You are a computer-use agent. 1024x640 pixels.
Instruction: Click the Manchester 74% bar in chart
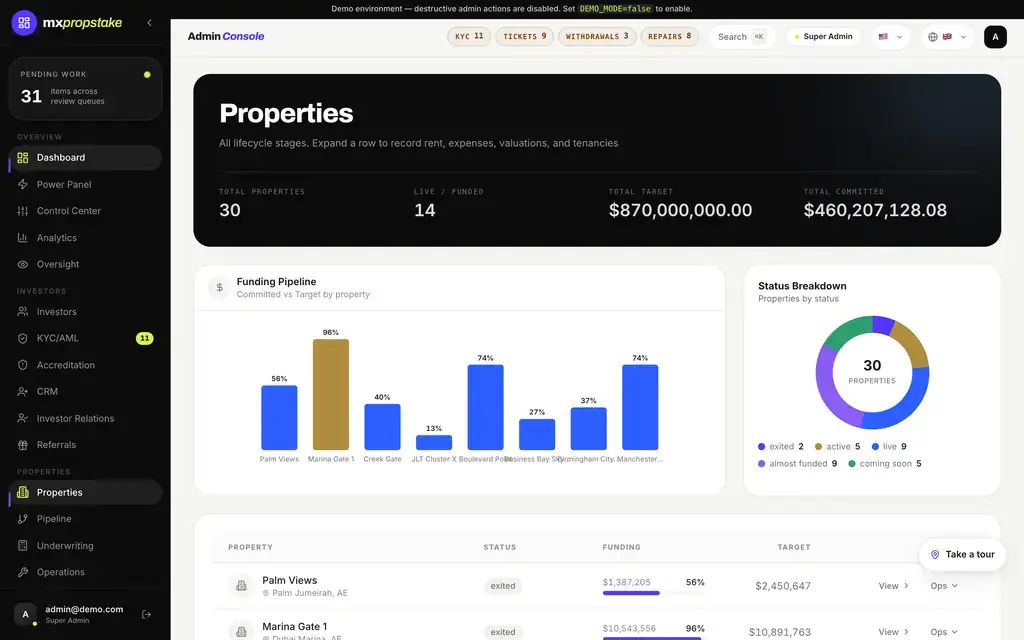[x=640, y=408]
